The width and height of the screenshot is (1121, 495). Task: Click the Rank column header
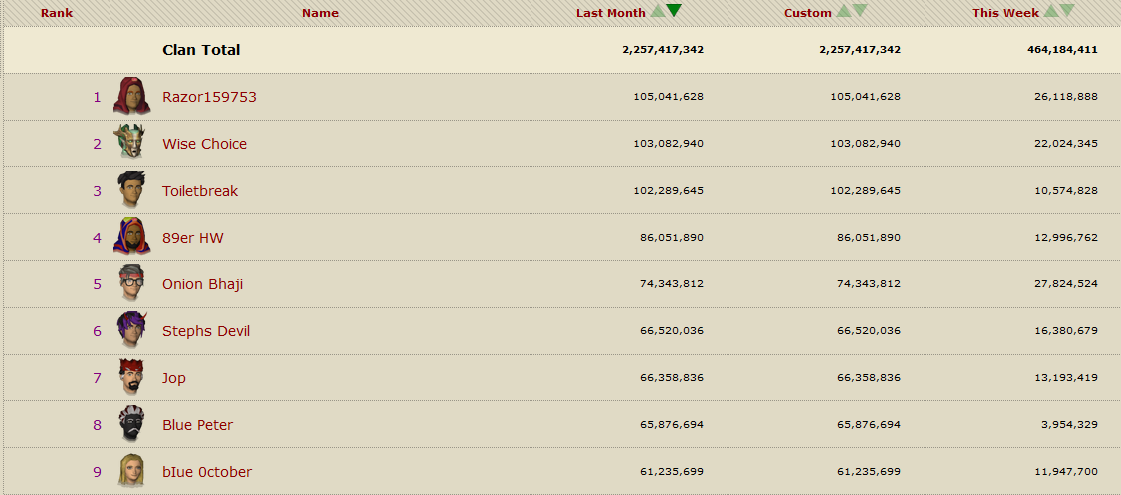(57, 13)
